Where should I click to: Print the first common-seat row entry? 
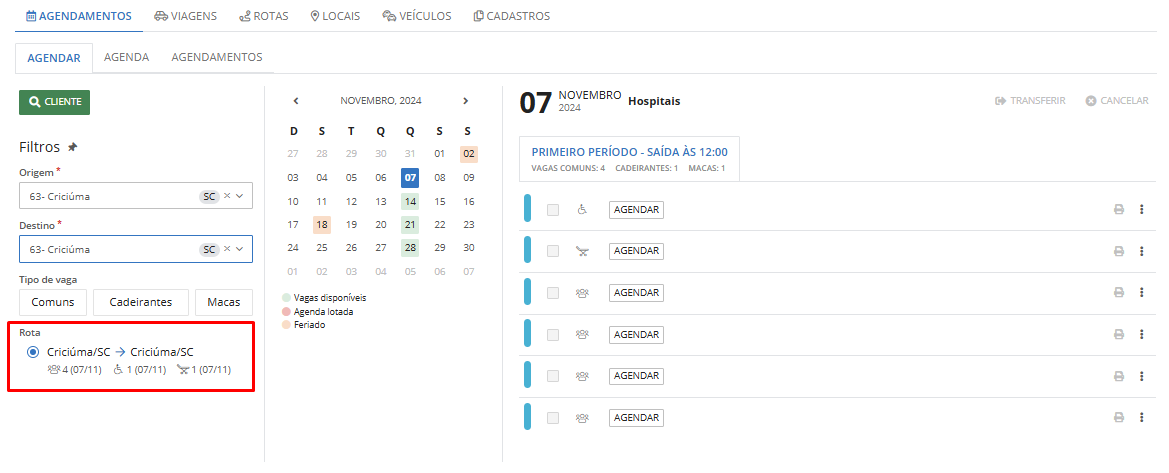tap(1118, 292)
